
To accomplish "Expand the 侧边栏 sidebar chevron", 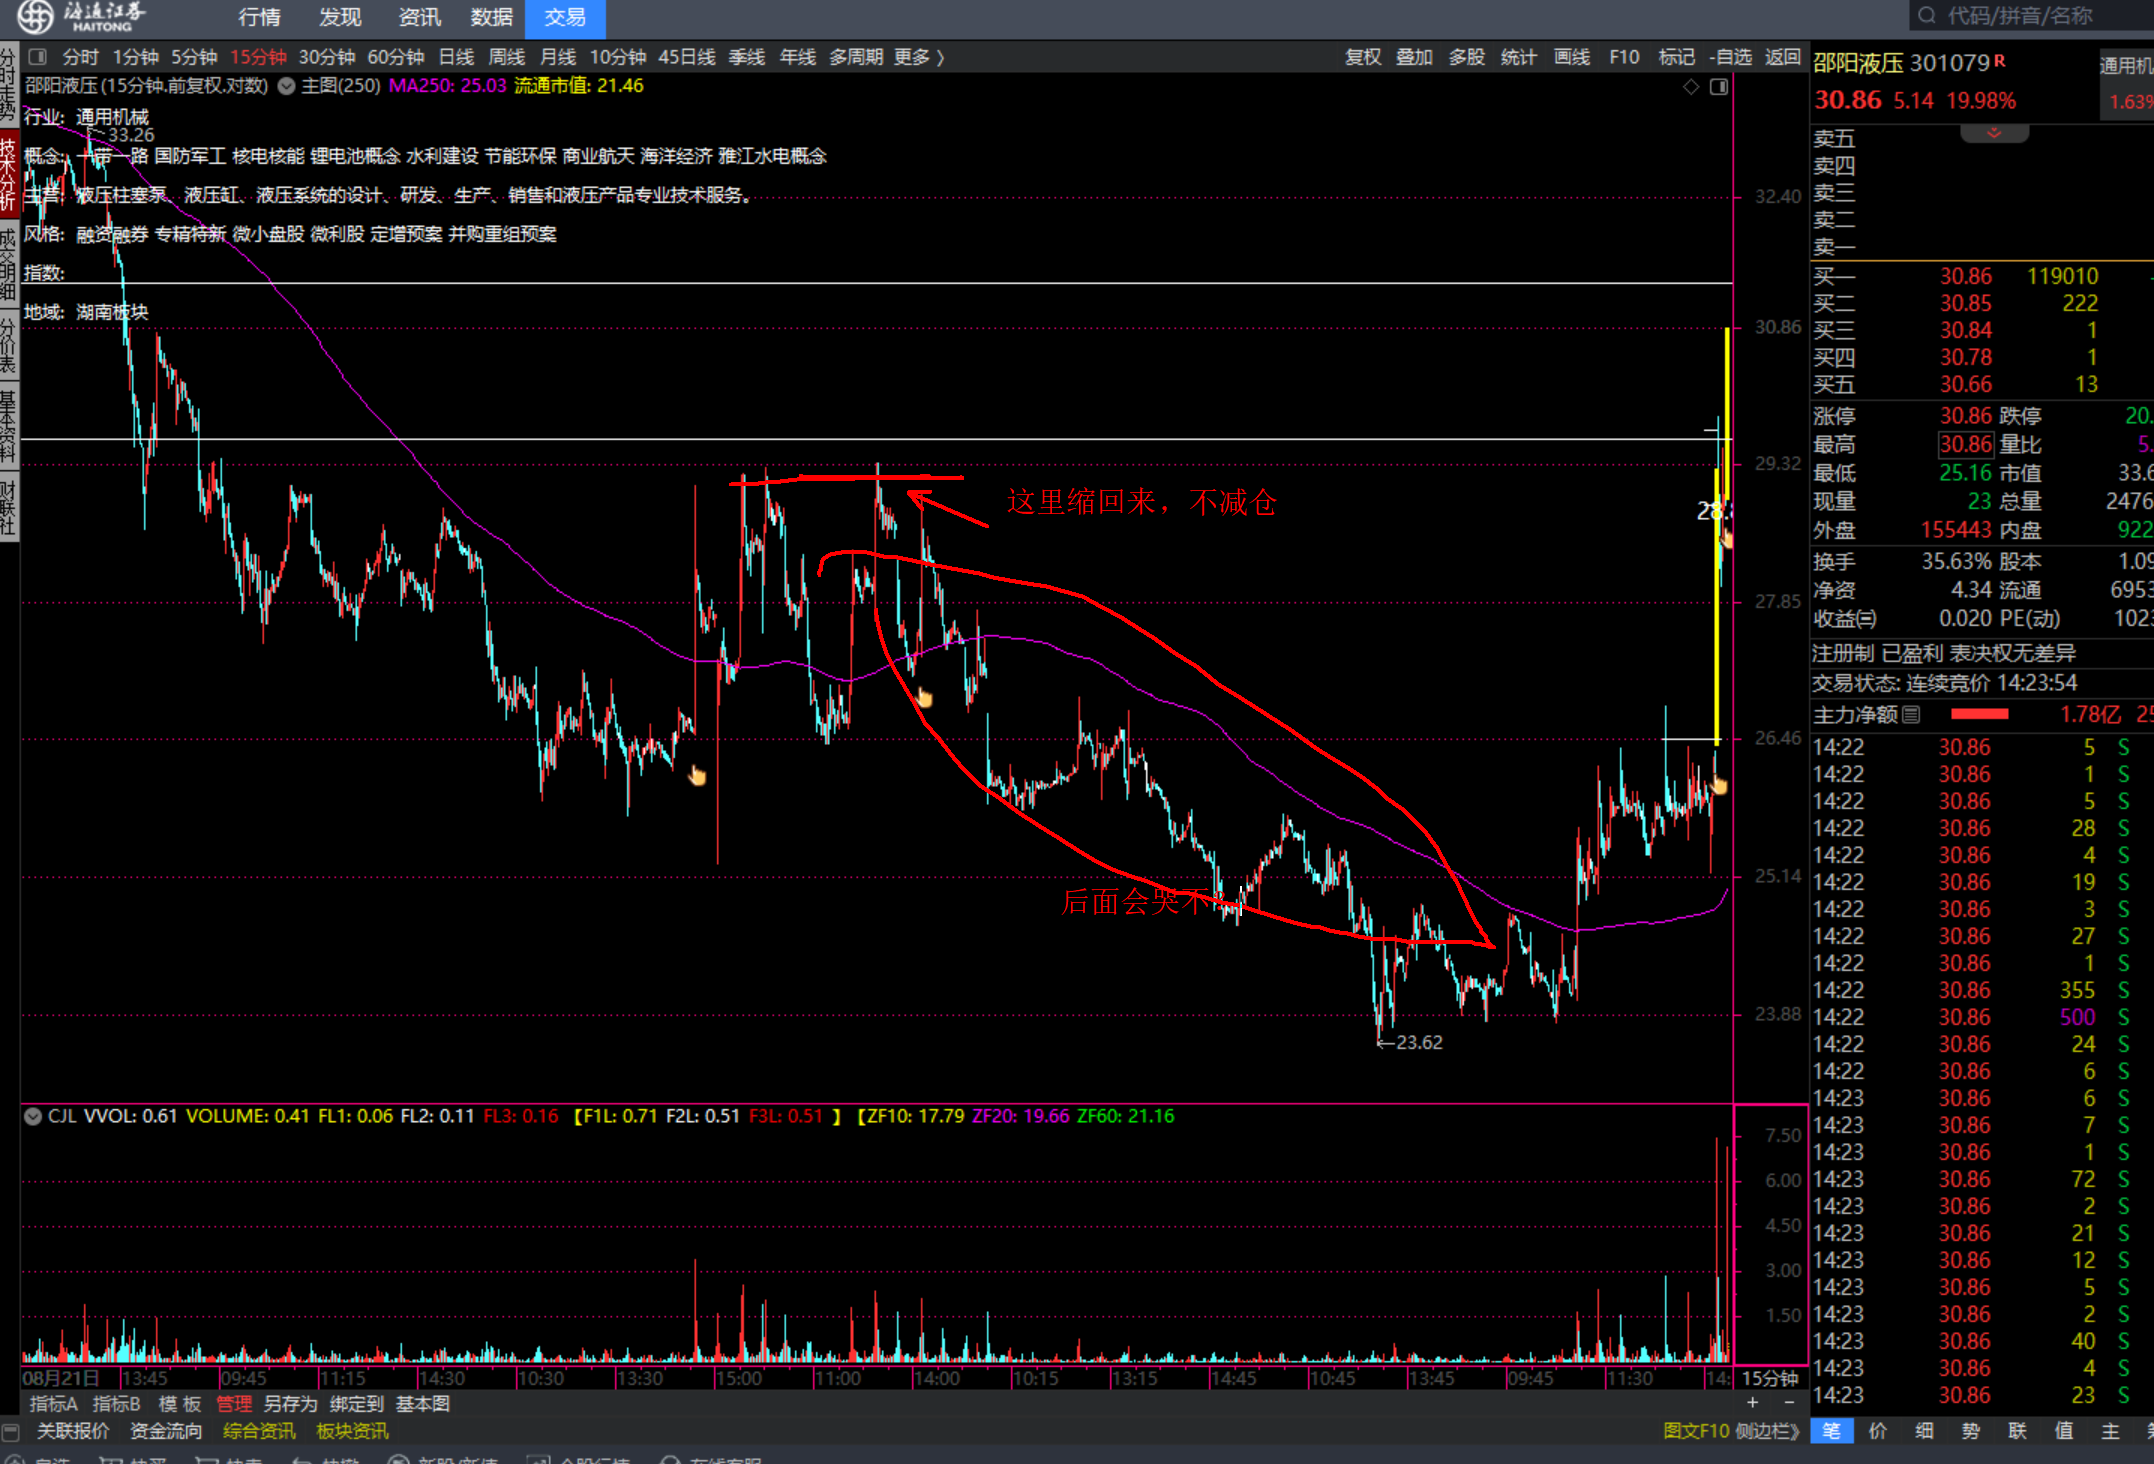I will (1796, 1431).
